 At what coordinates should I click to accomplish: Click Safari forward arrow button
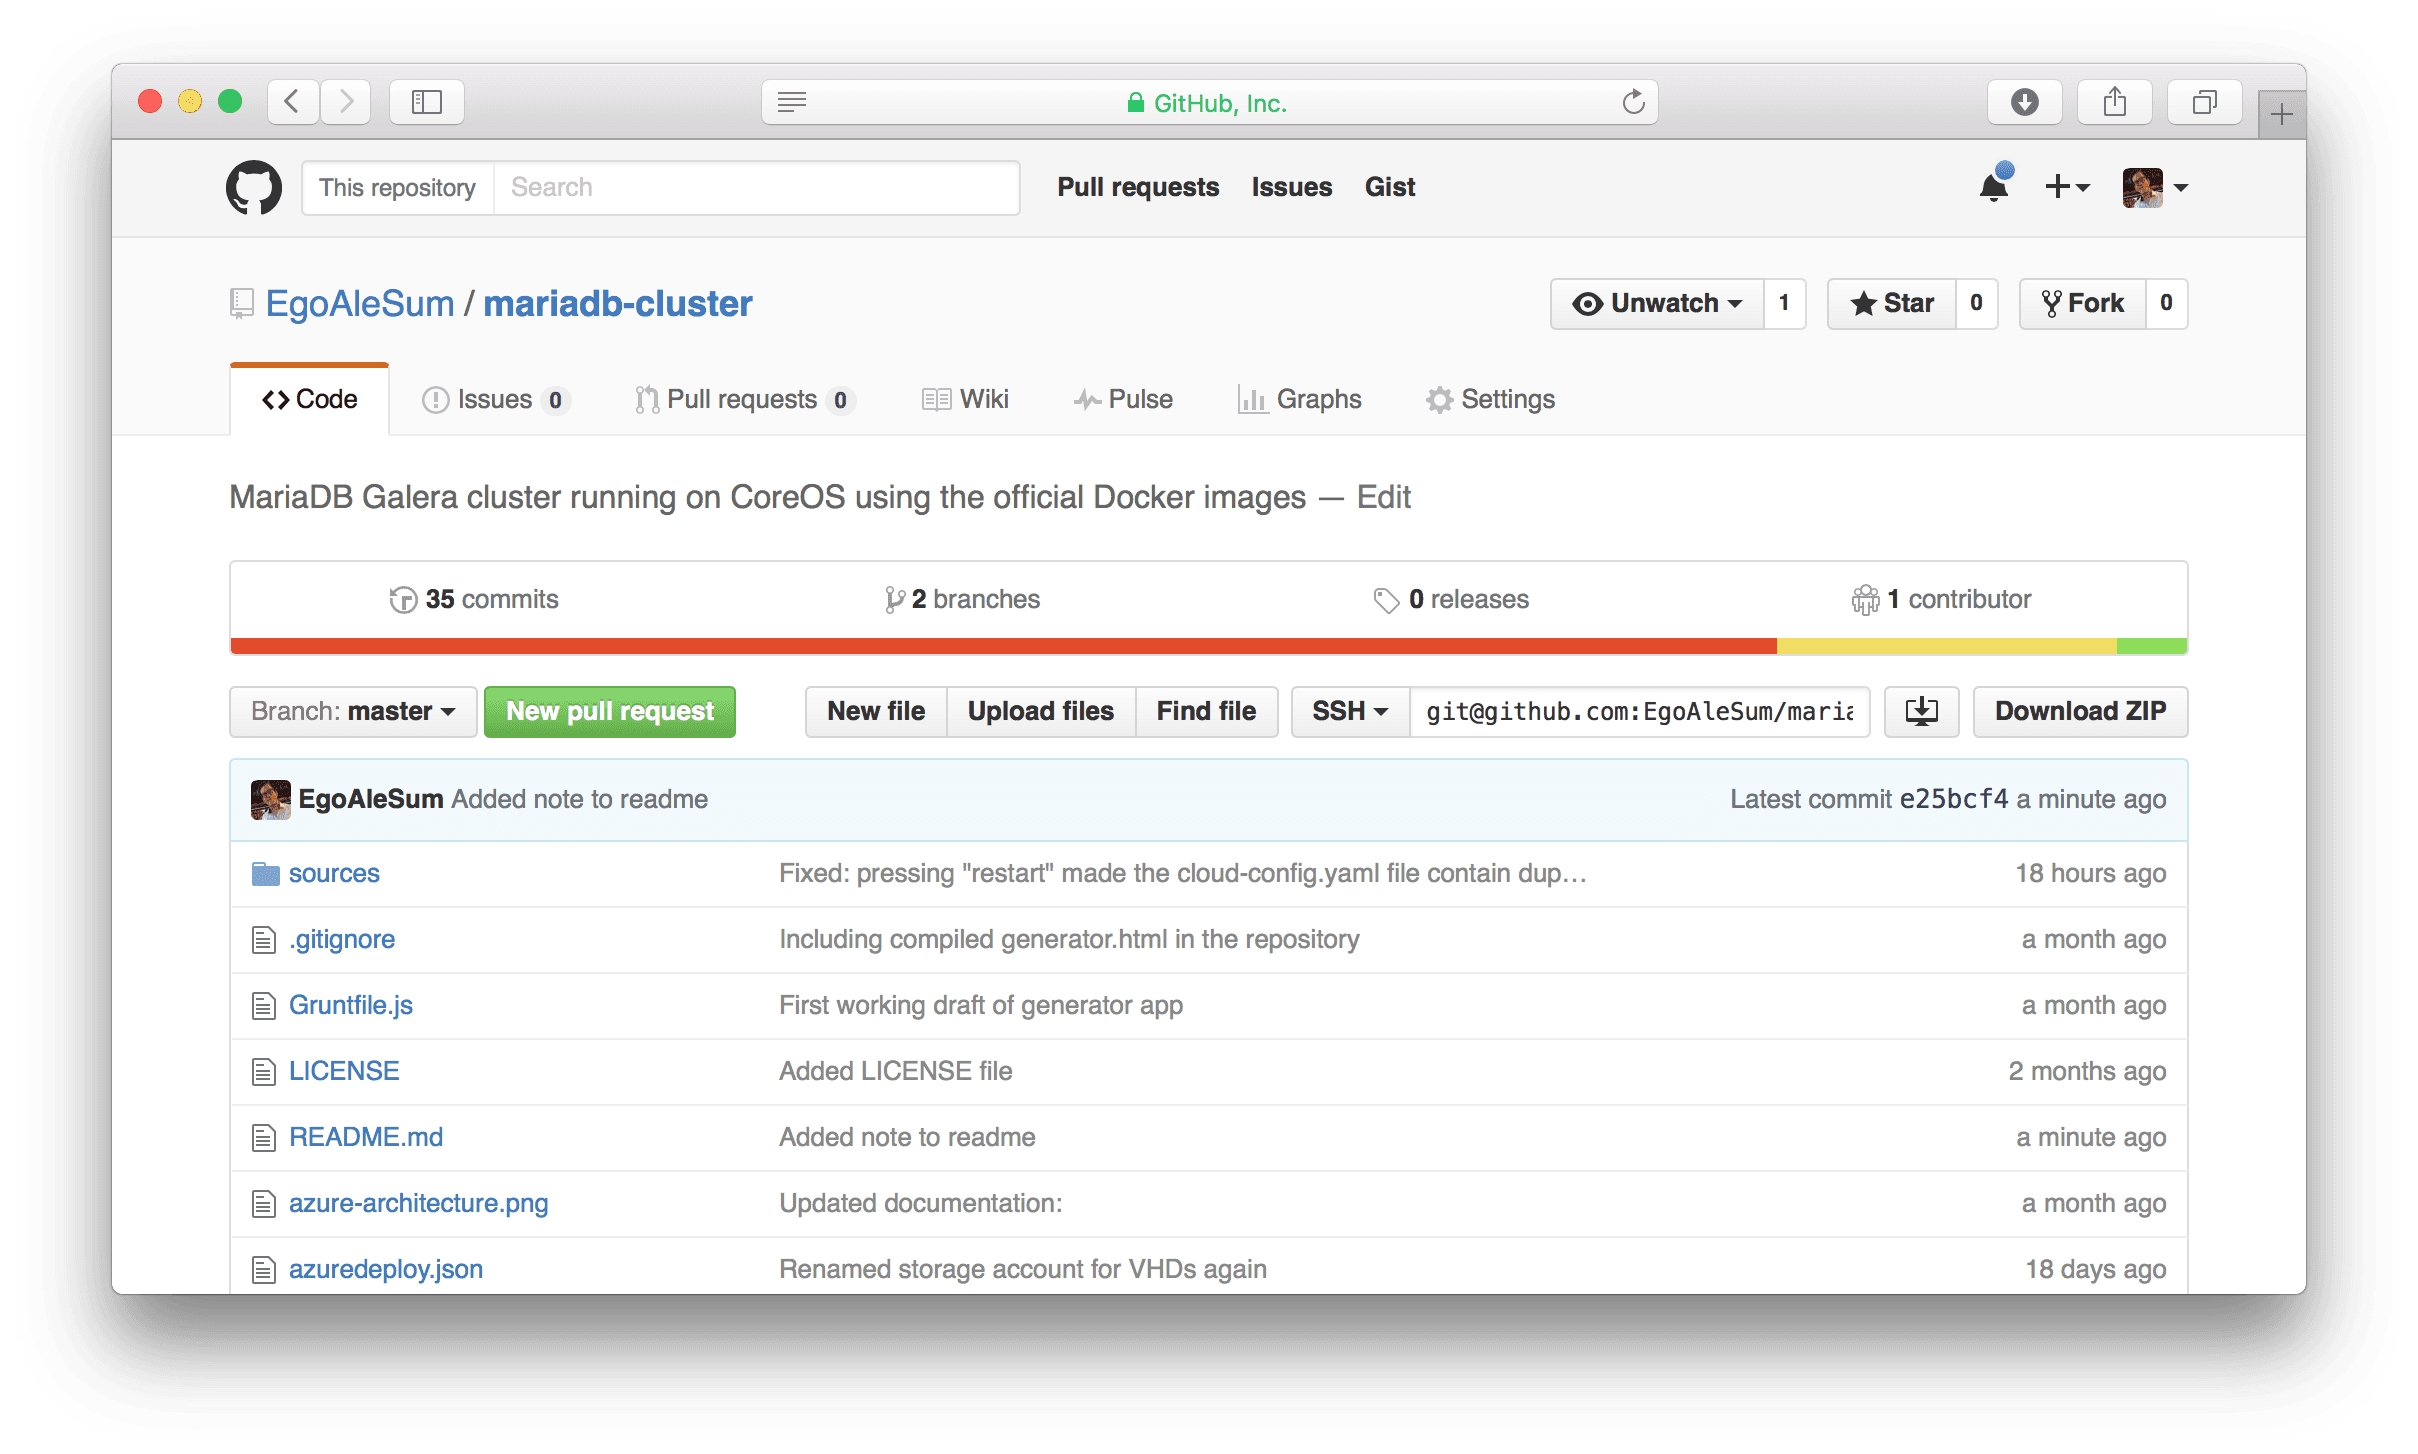[346, 101]
